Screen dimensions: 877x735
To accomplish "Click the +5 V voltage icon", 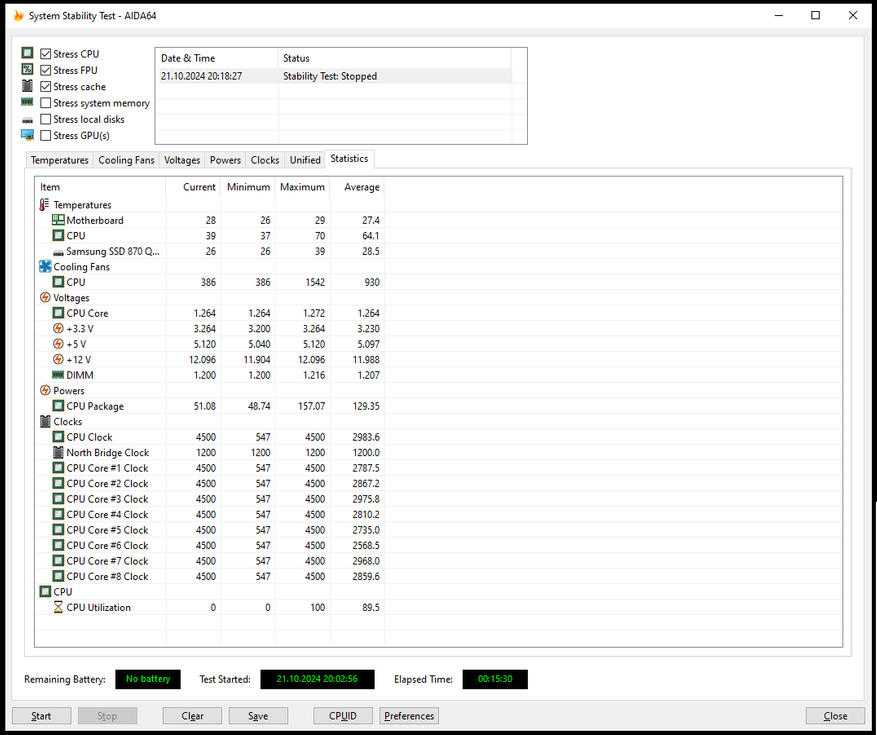I will point(58,344).
